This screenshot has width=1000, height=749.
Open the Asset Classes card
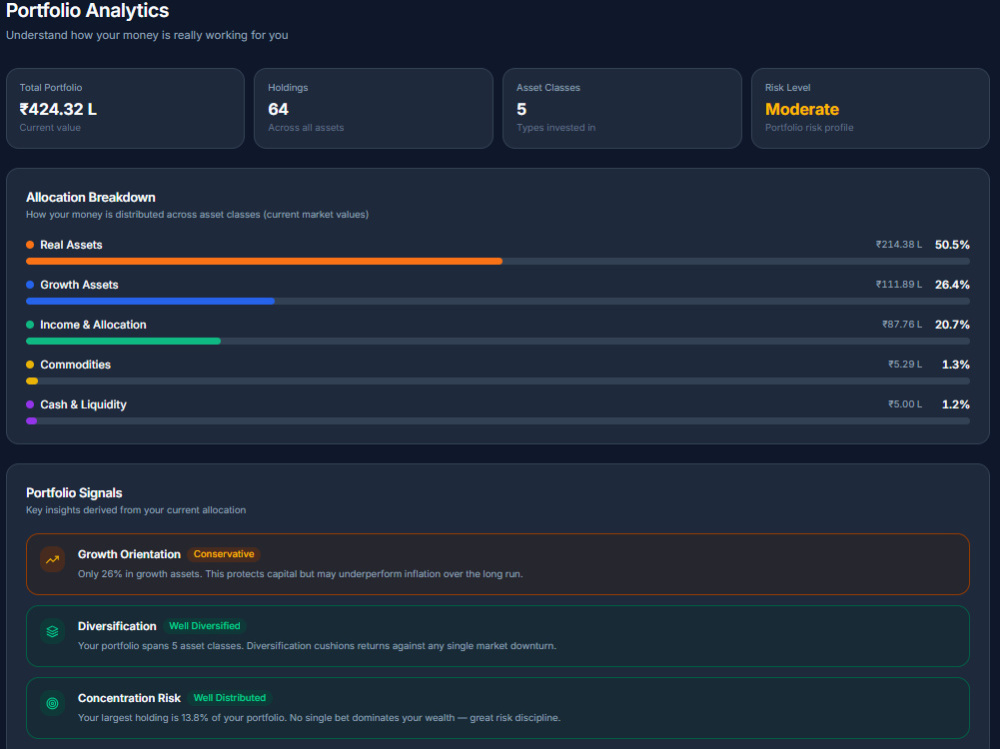[x=622, y=108]
